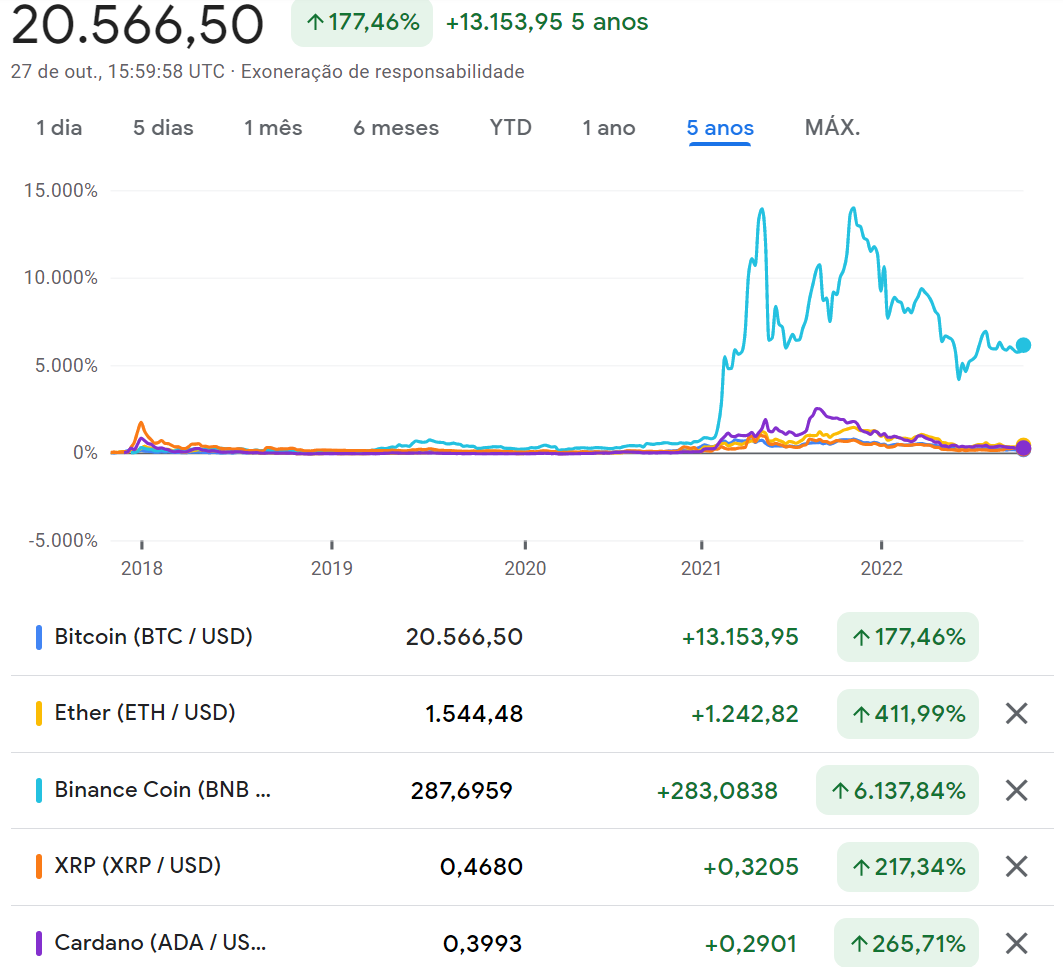Open the YTD chart view
1063x967 pixels.
point(511,128)
